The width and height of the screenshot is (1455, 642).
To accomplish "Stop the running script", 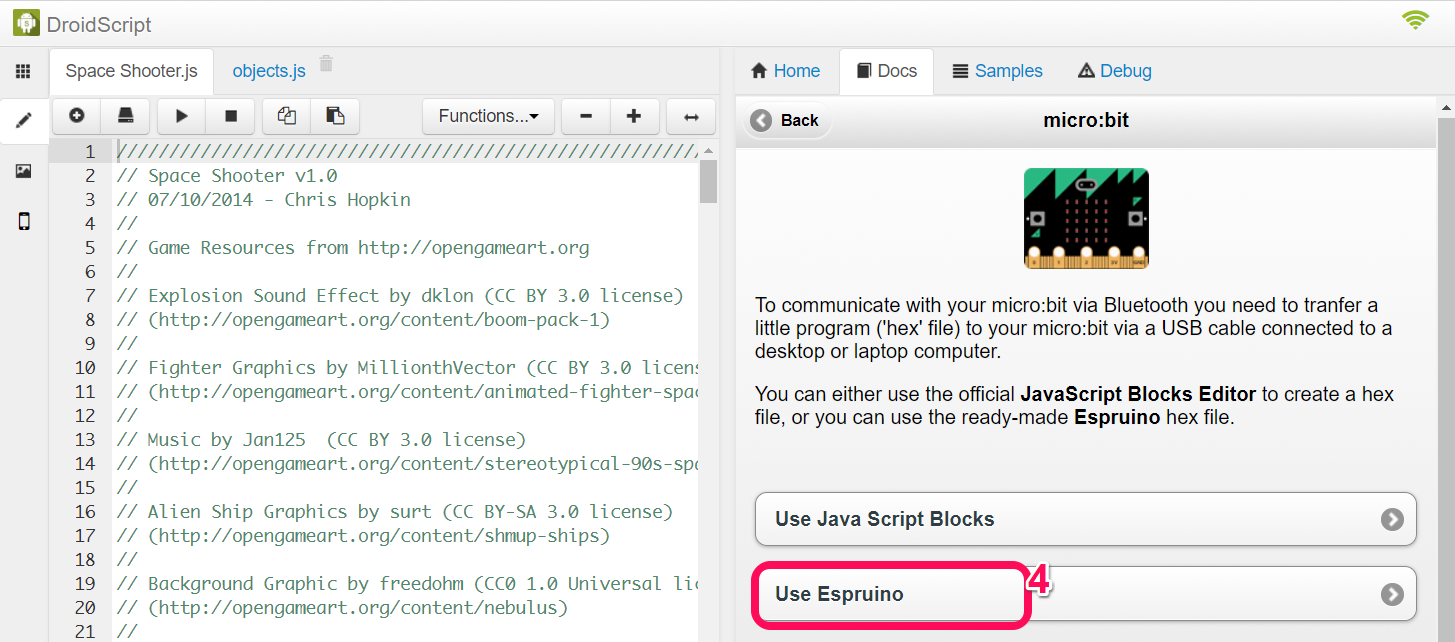I will [231, 116].
